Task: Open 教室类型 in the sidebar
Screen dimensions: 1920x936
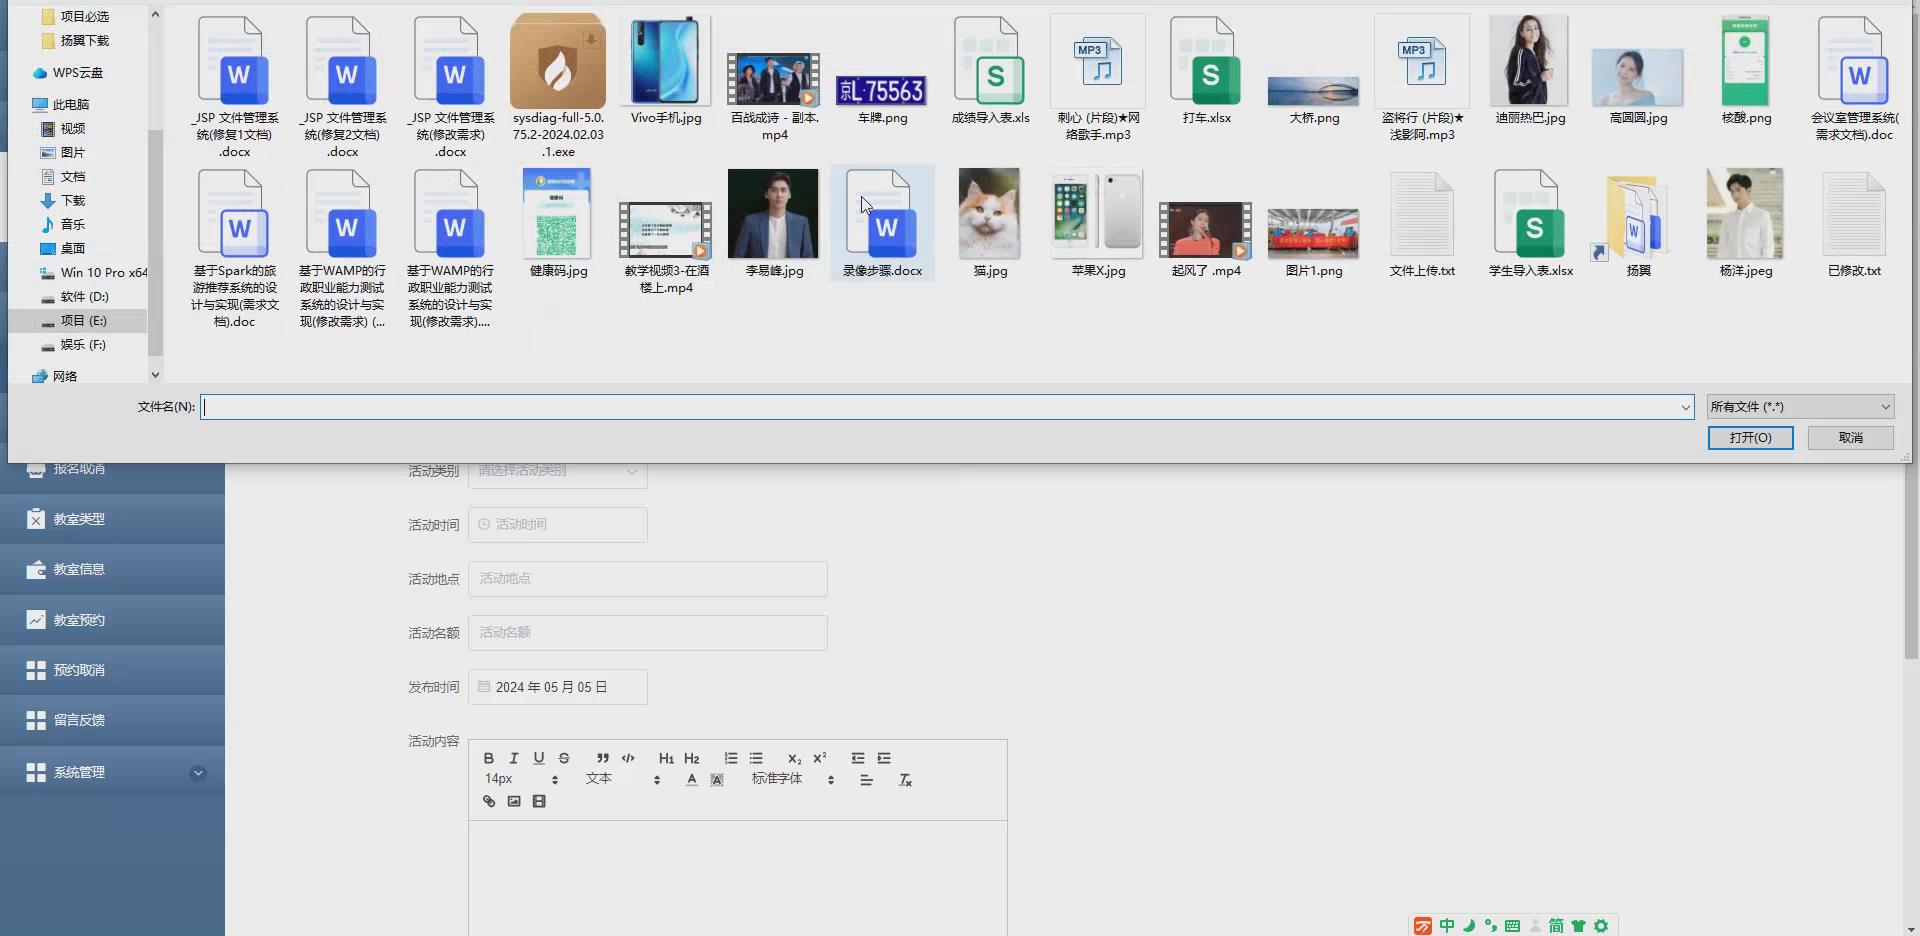Action: pos(112,519)
